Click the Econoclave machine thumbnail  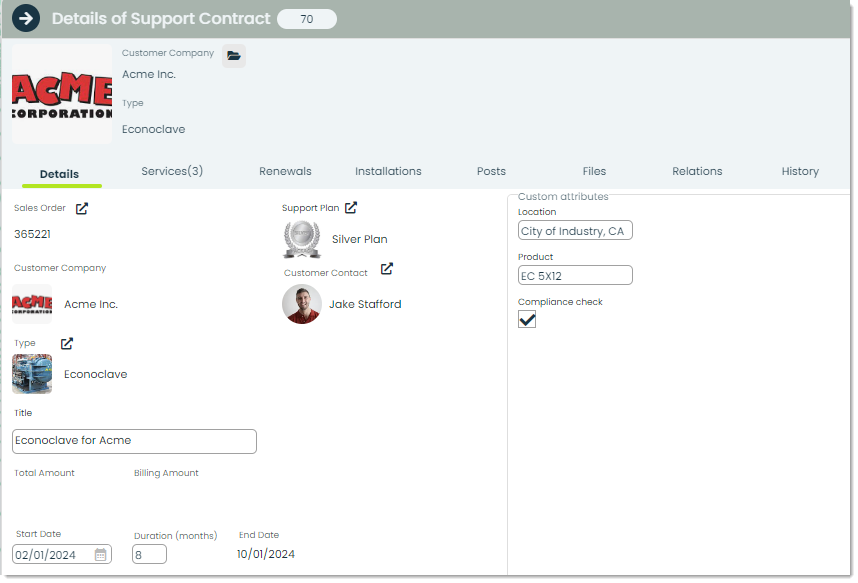32,374
